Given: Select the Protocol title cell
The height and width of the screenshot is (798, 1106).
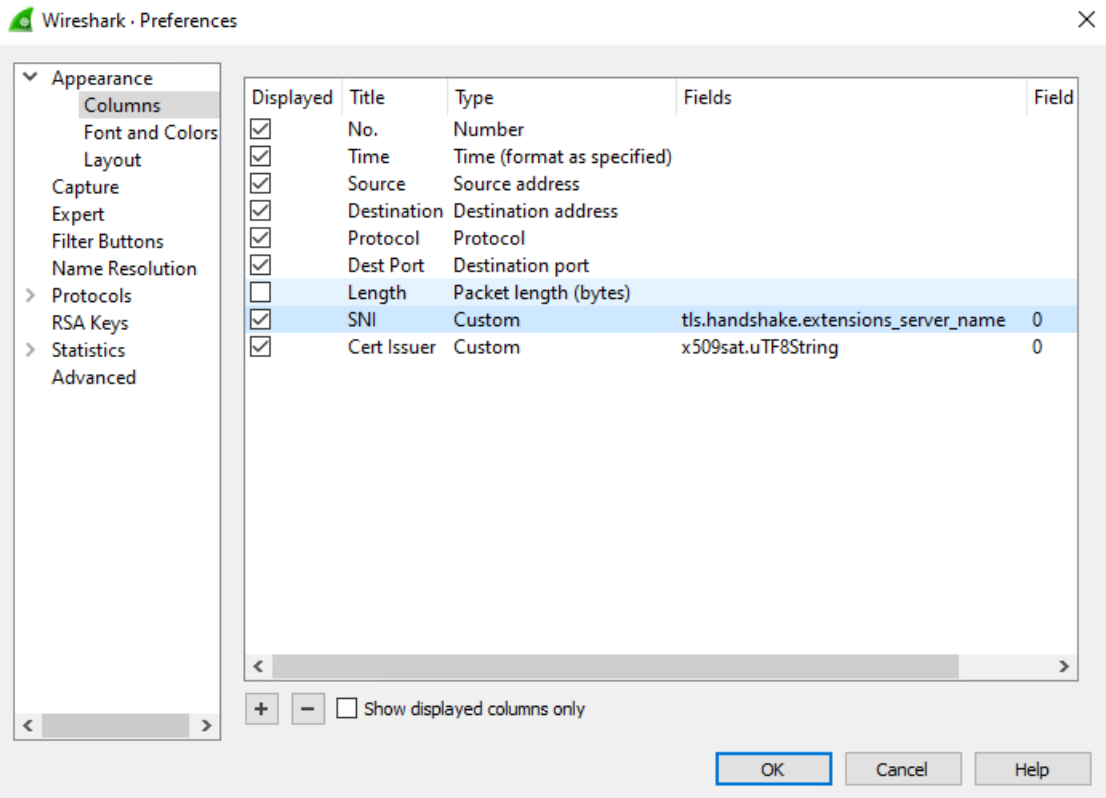Looking at the screenshot, I should (383, 238).
